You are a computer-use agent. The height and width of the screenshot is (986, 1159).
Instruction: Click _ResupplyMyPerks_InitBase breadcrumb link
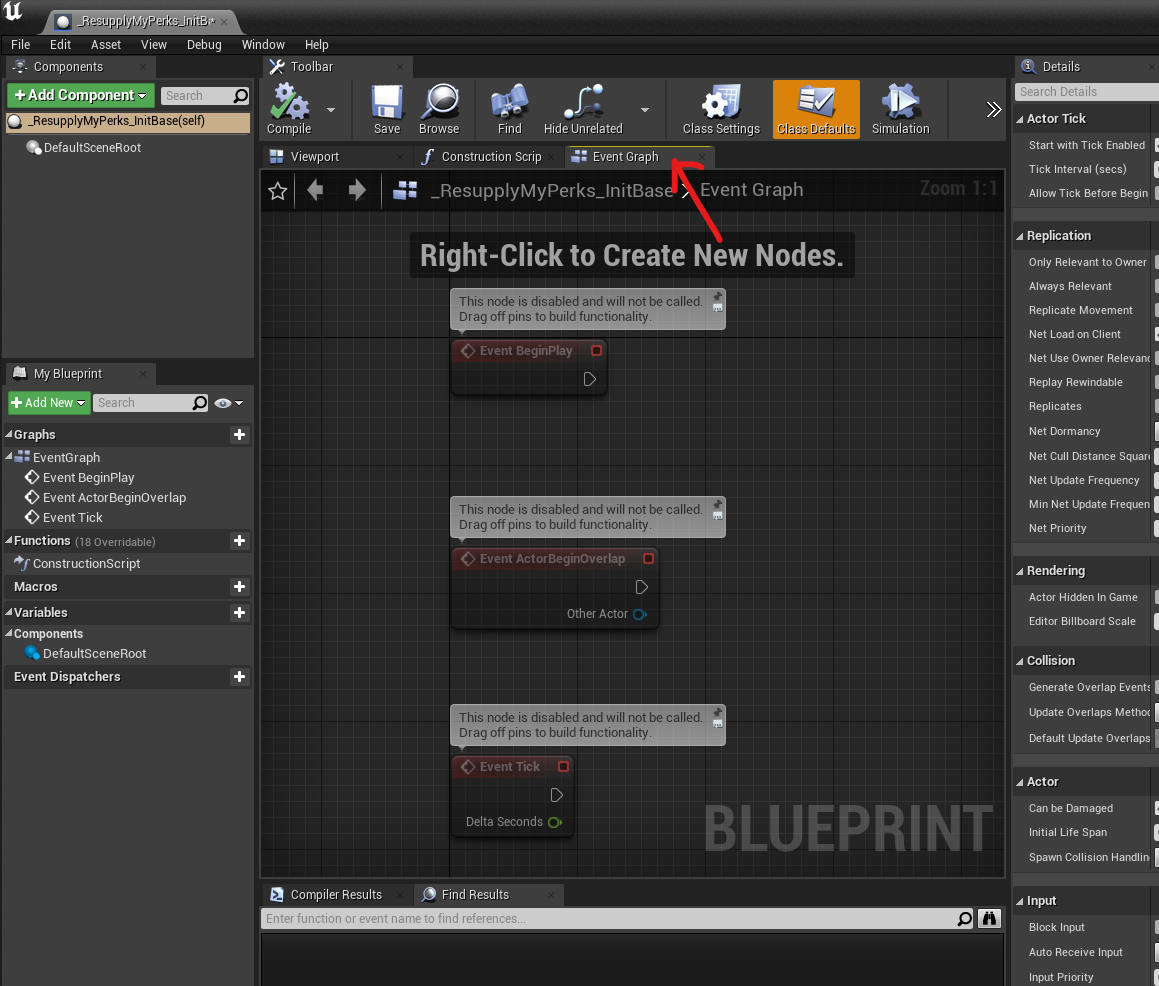pyautogui.click(x=553, y=191)
